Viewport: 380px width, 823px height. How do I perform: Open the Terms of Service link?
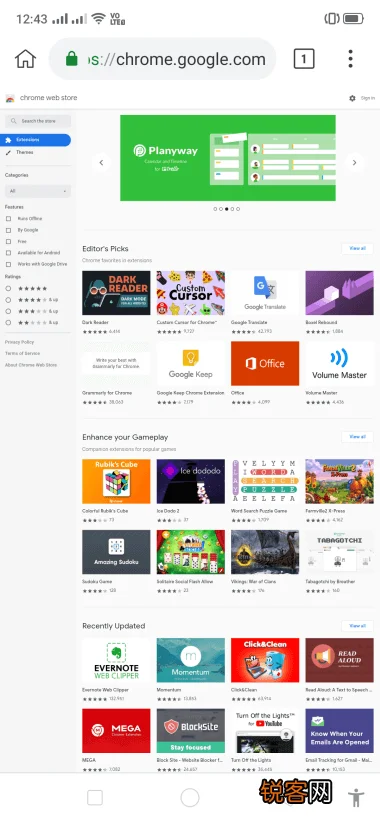pos(23,354)
